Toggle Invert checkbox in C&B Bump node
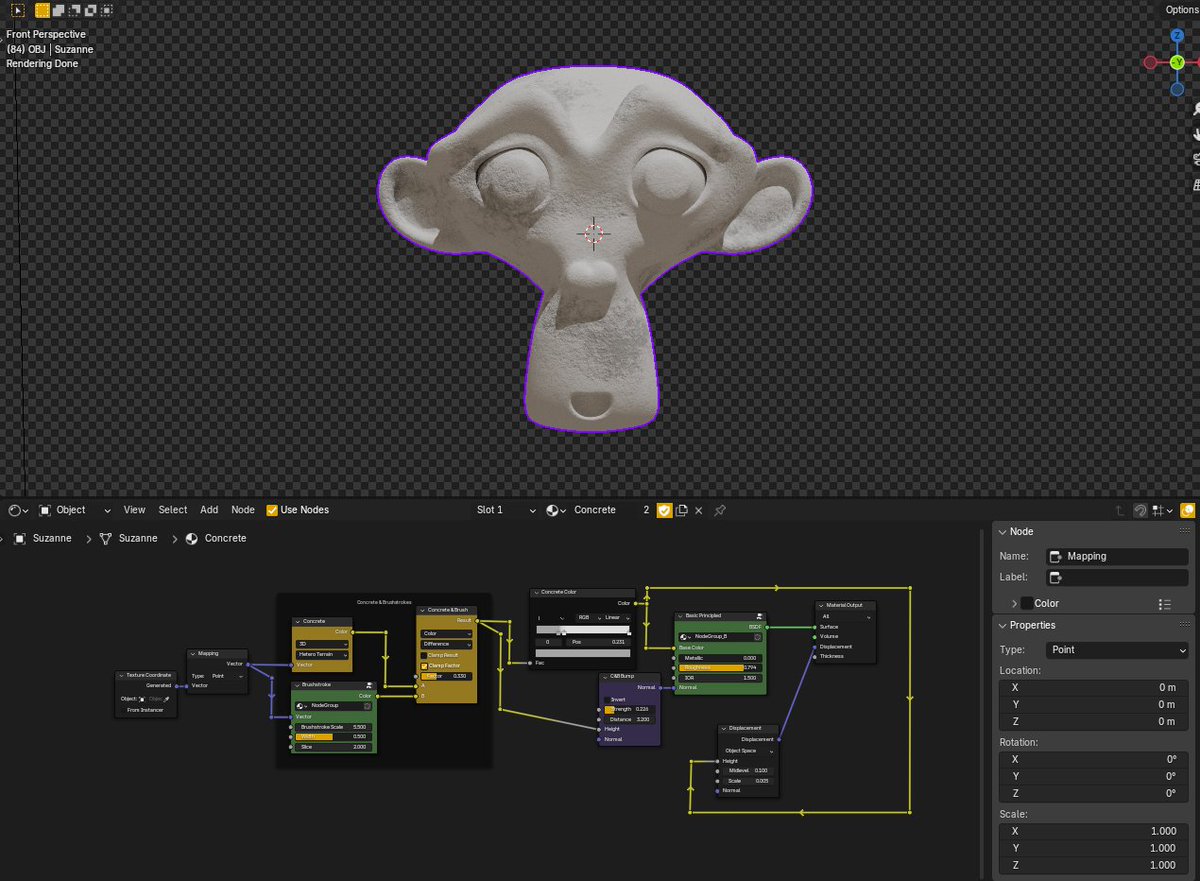The width and height of the screenshot is (1200, 881). click(607, 699)
